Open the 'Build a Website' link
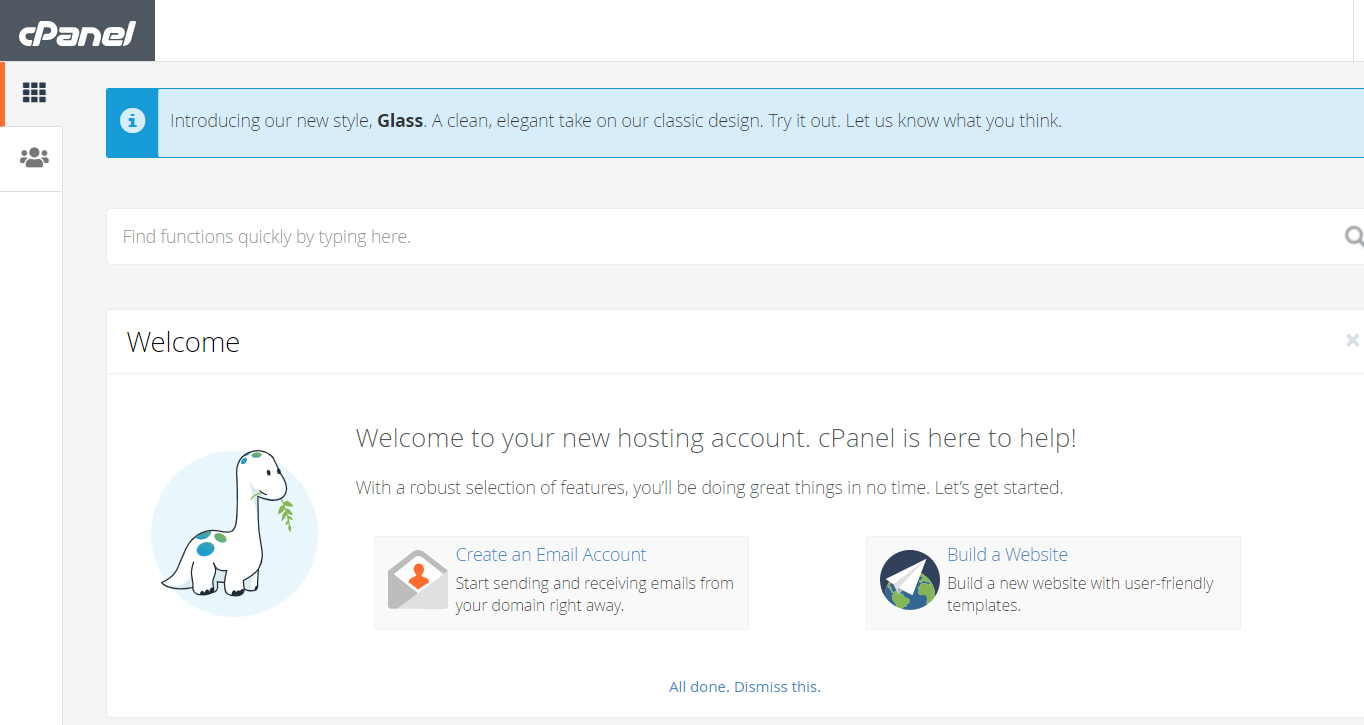 tap(1007, 555)
